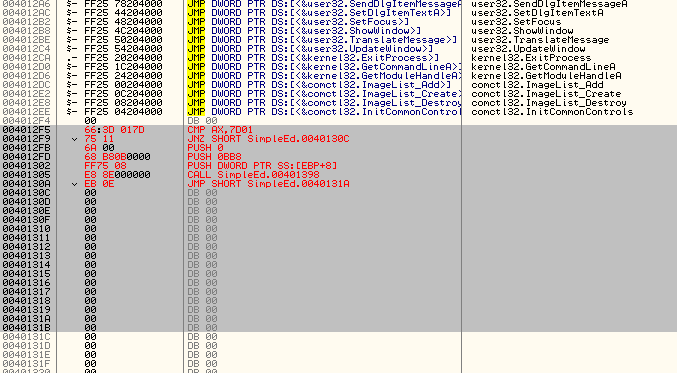
Task: Click the CMP AX,7D01 instruction
Action: pos(220,130)
